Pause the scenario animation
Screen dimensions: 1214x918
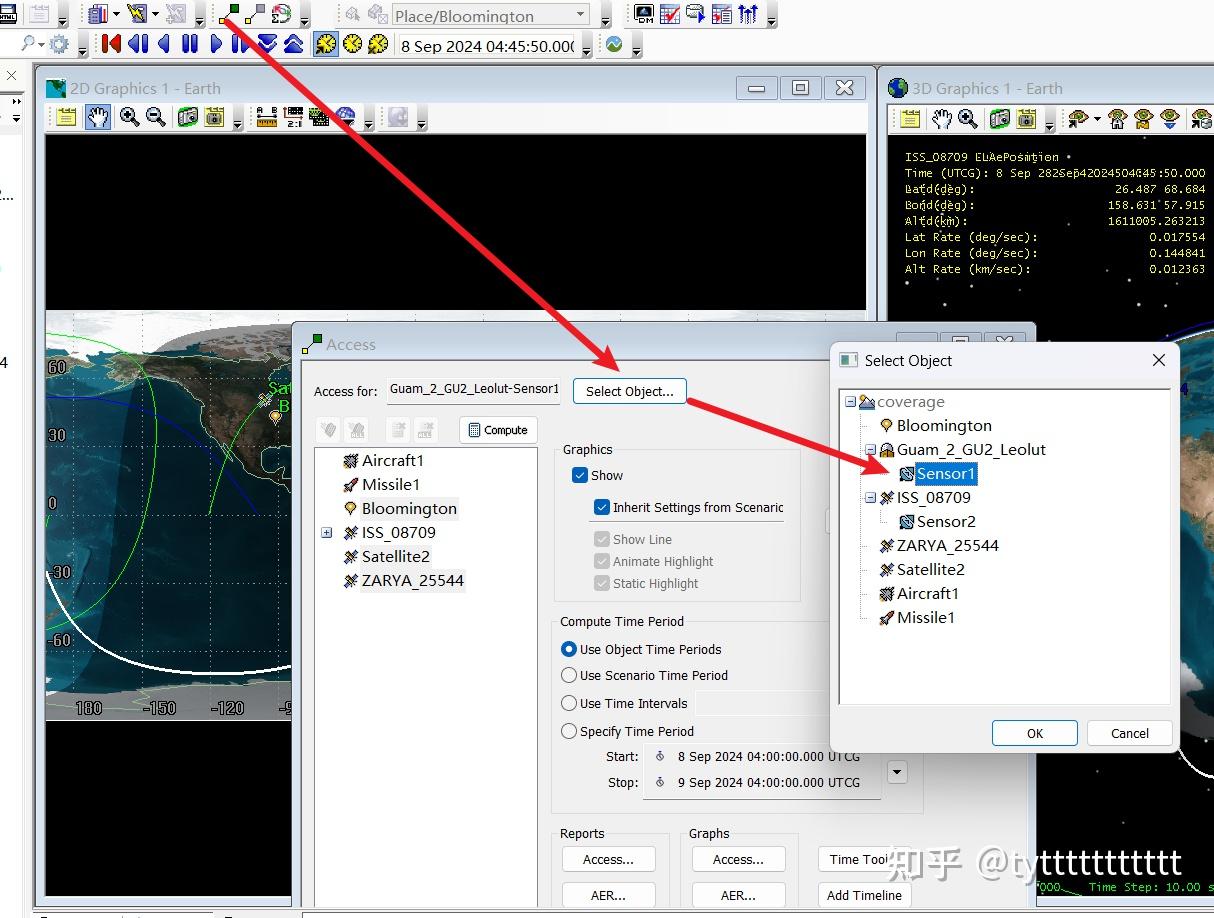click(x=189, y=44)
